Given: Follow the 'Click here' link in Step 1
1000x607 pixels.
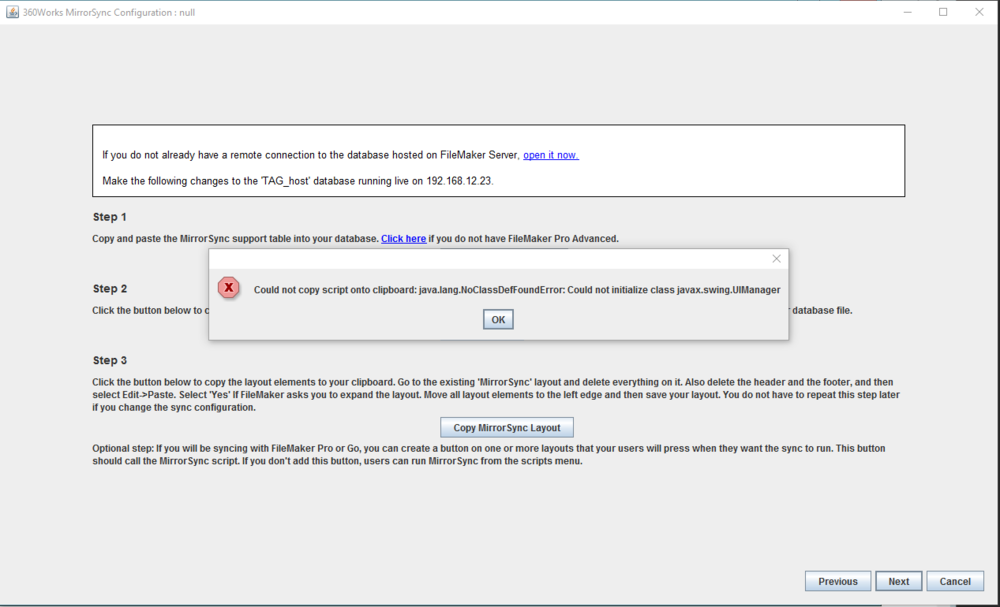Looking at the screenshot, I should pos(404,238).
